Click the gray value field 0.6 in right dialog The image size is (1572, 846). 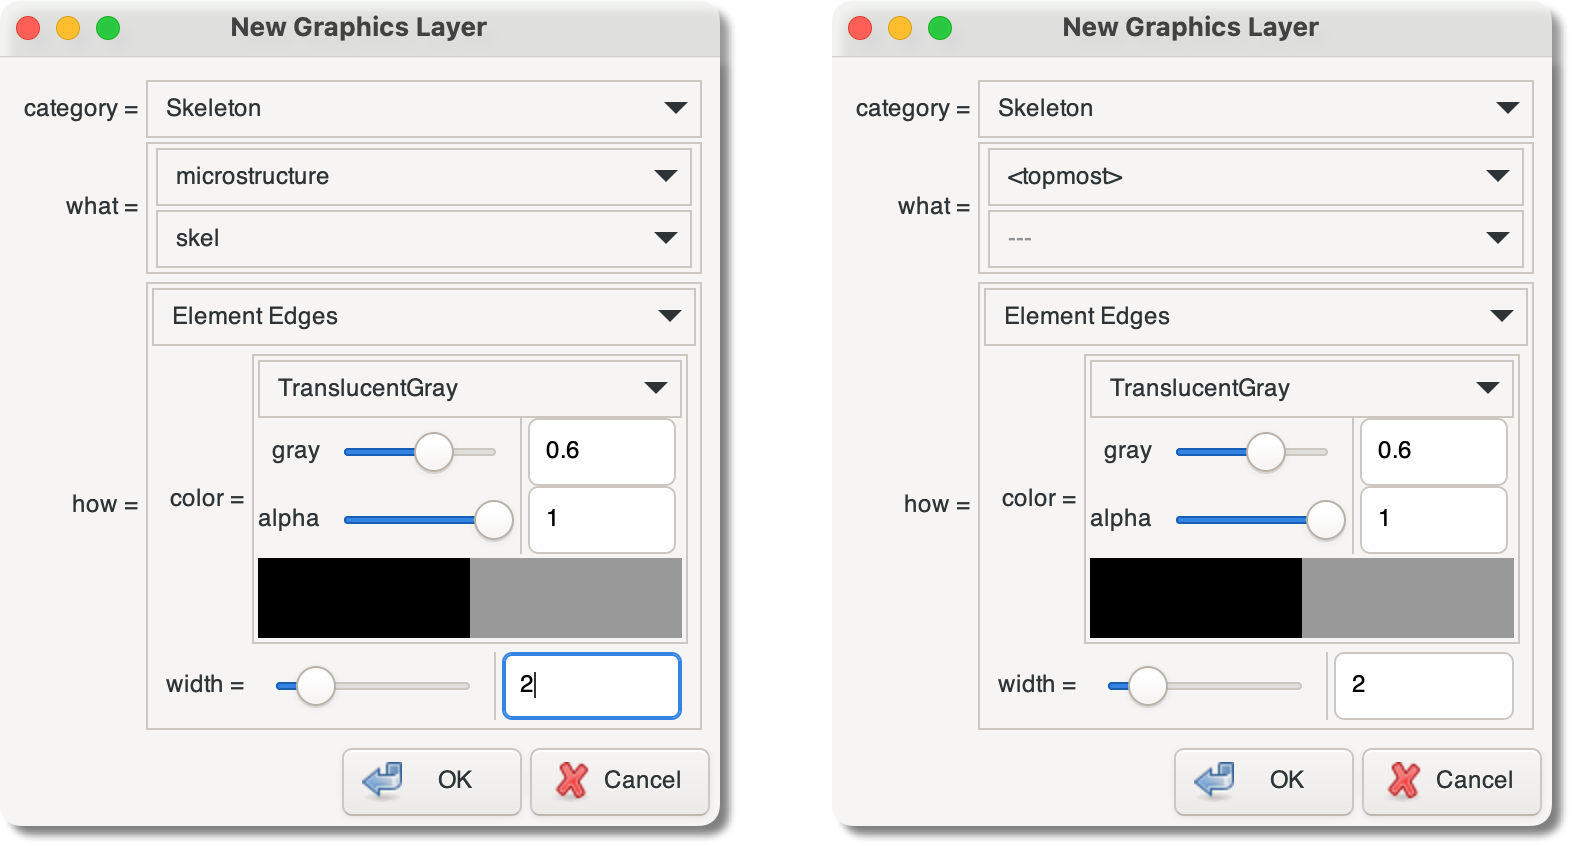(1433, 451)
